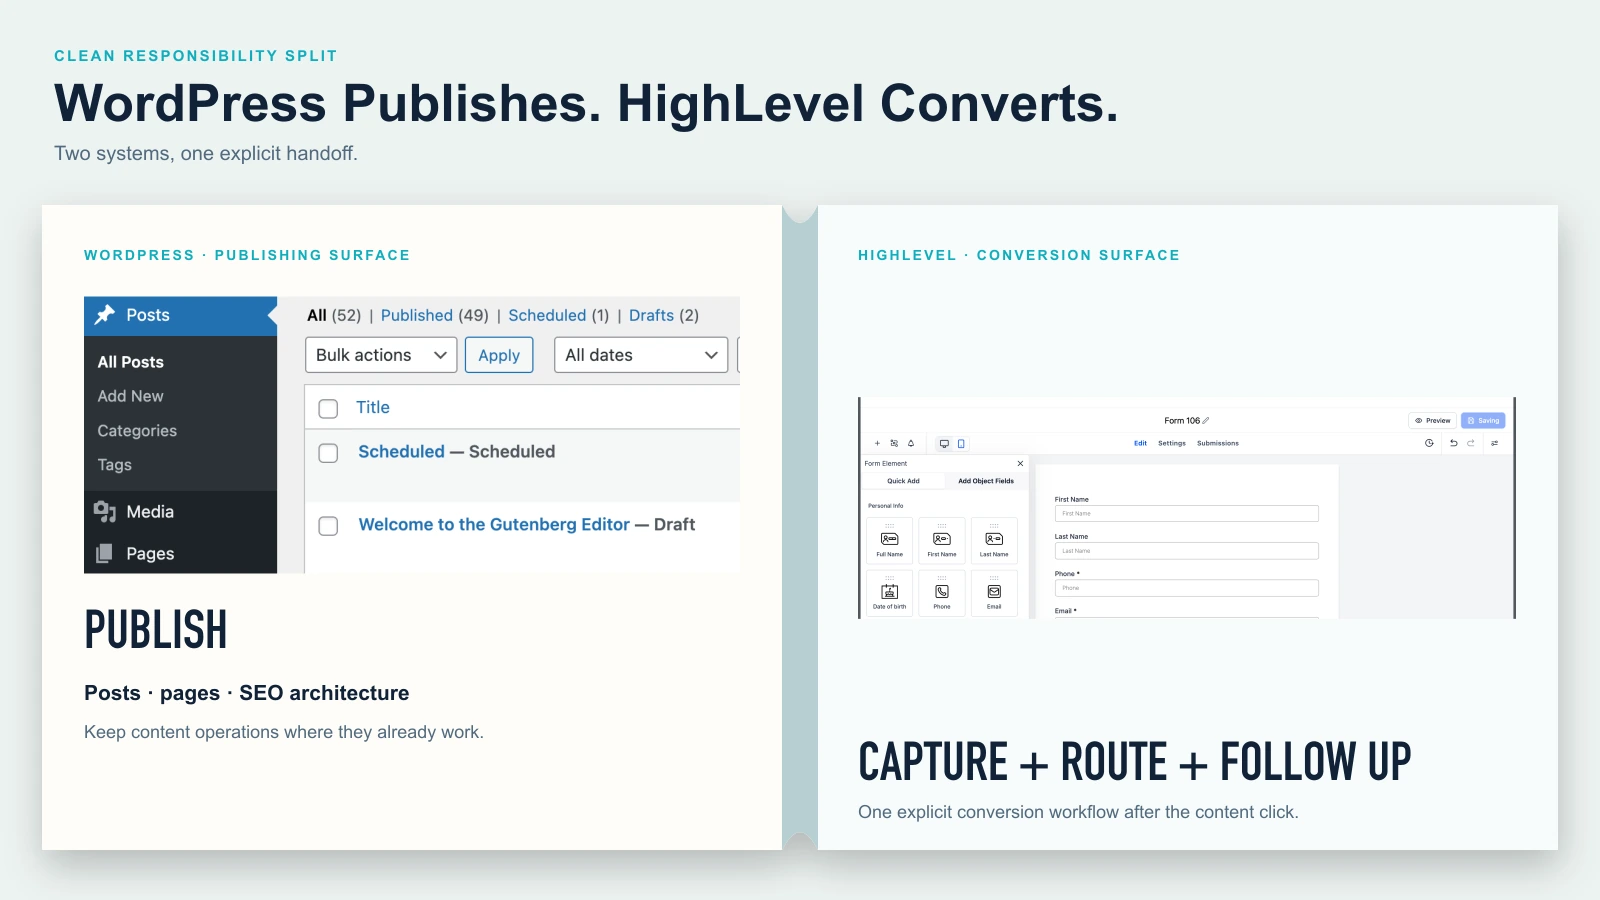Viewport: 1600px width, 900px height.
Task: Add the Date of birth field tile
Action: coord(890,593)
